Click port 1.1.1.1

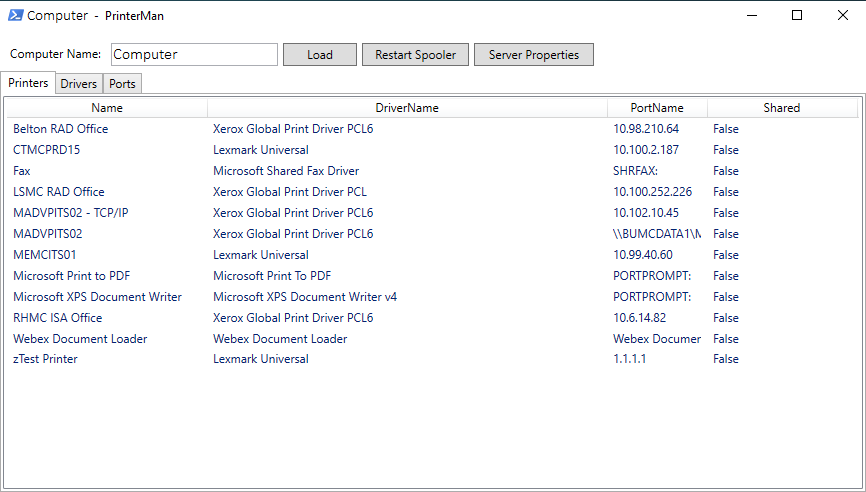[630, 359]
